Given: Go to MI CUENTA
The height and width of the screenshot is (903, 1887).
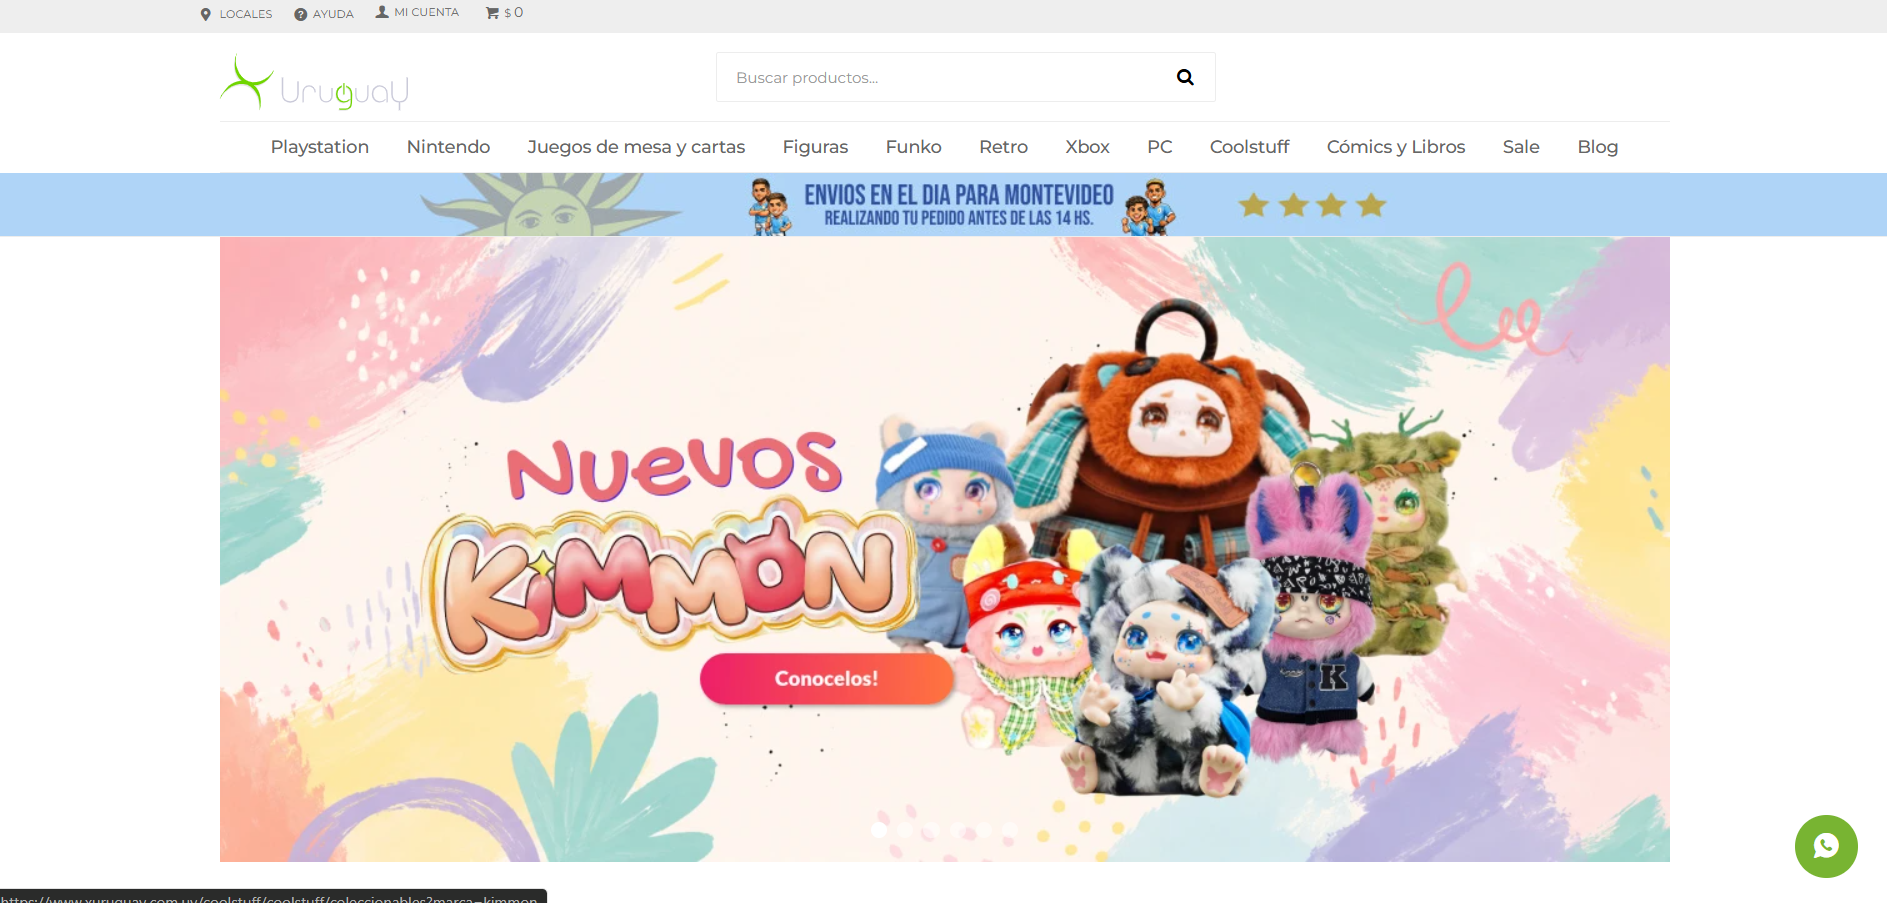Looking at the screenshot, I should pyautogui.click(x=427, y=12).
